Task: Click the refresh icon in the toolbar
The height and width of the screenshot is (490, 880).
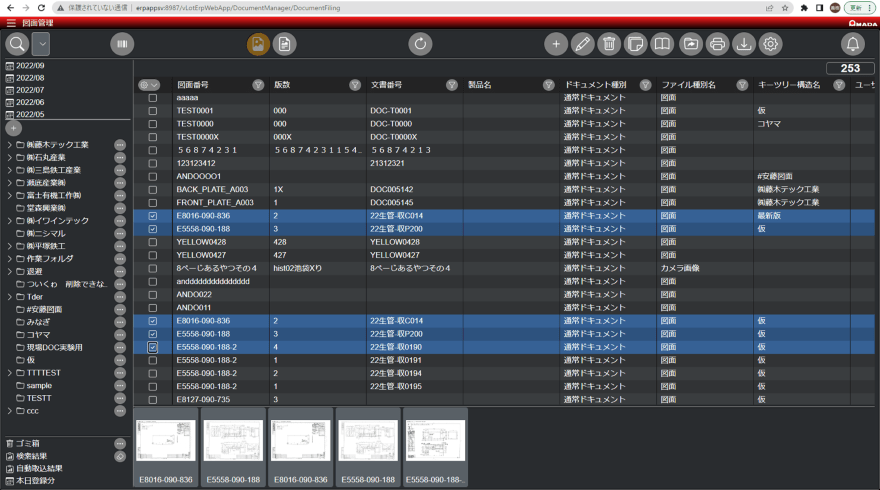Action: click(x=421, y=44)
